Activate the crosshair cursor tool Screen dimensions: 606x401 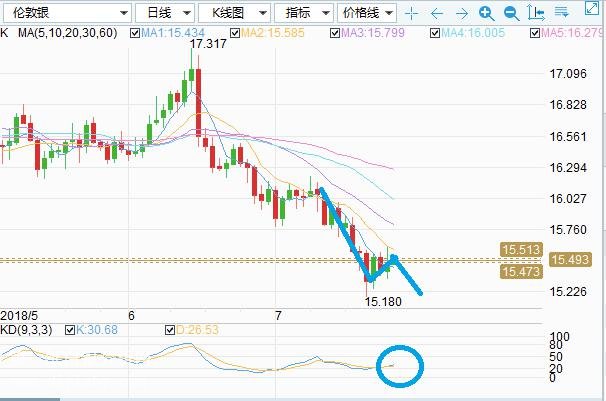coord(411,14)
